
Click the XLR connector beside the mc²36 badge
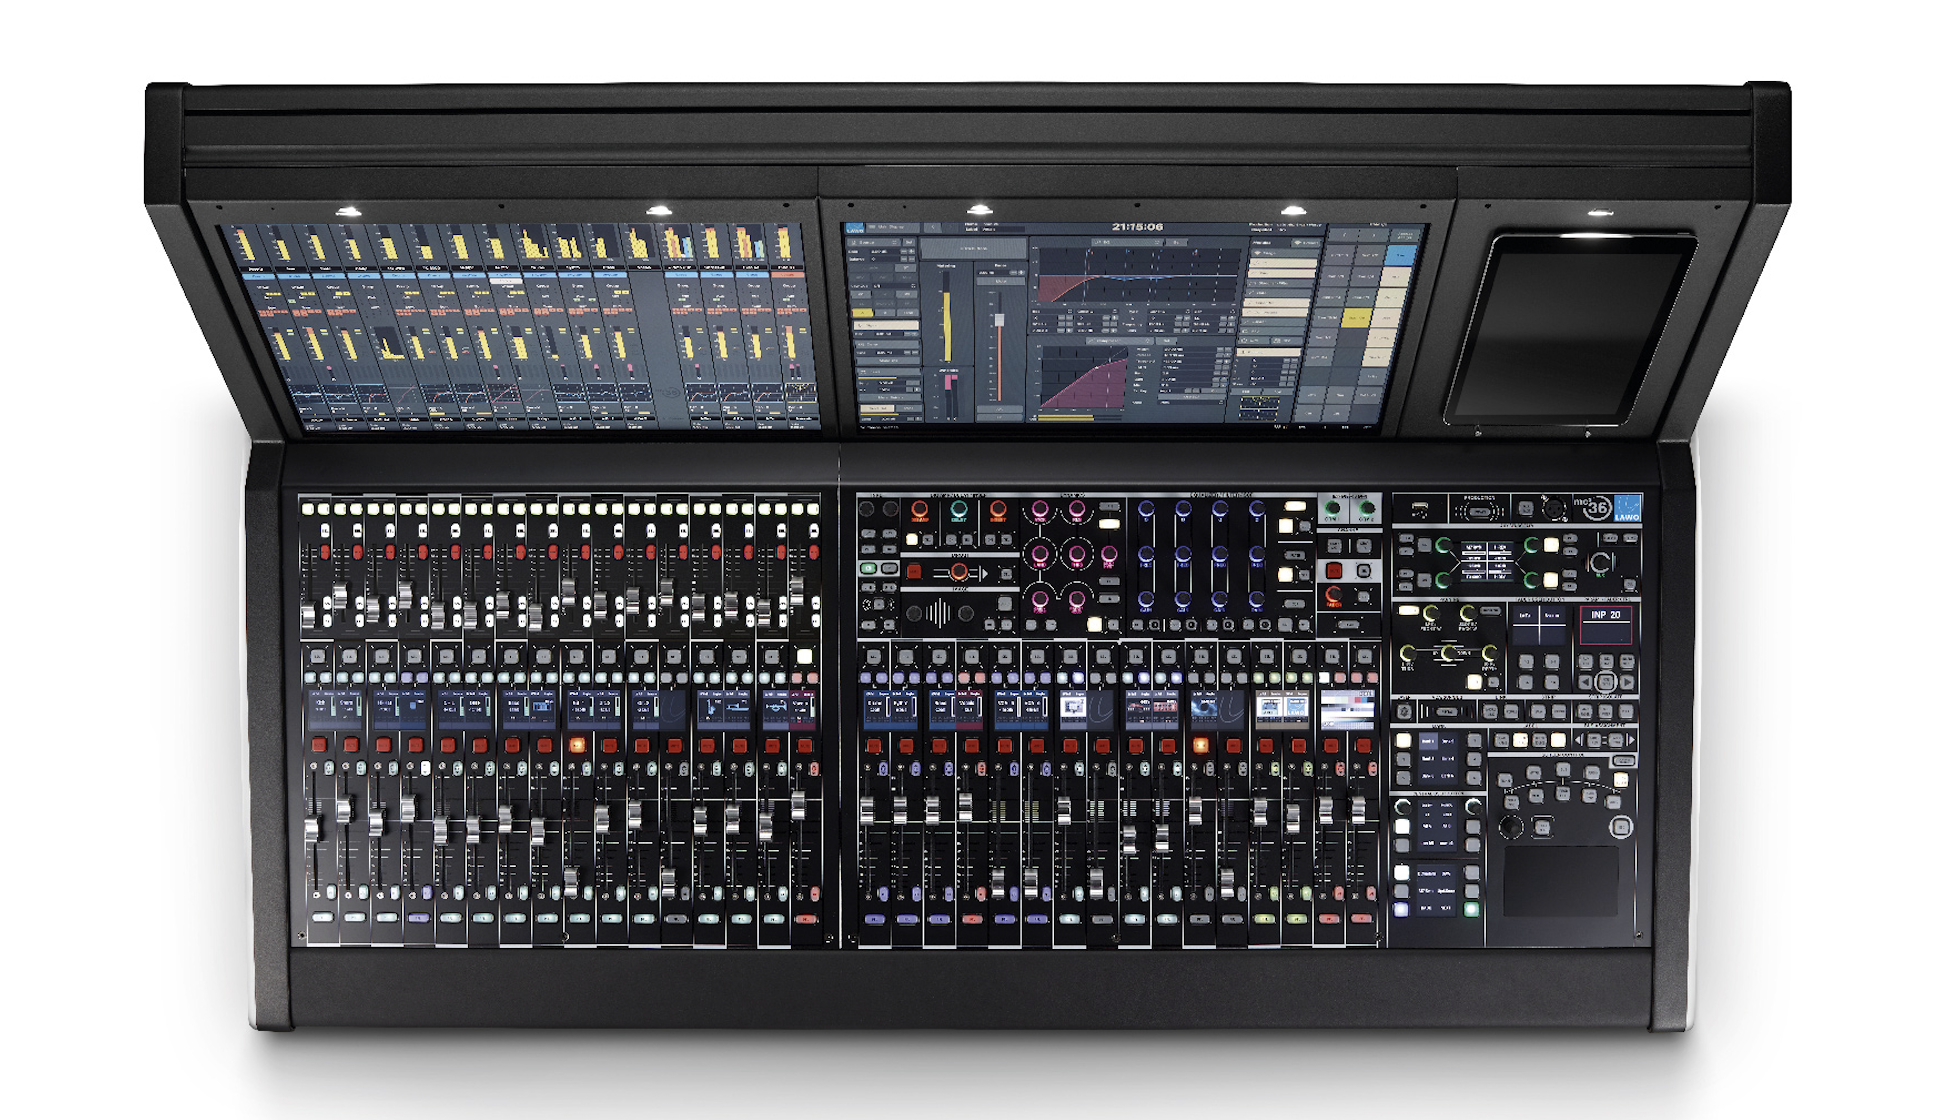[1554, 508]
